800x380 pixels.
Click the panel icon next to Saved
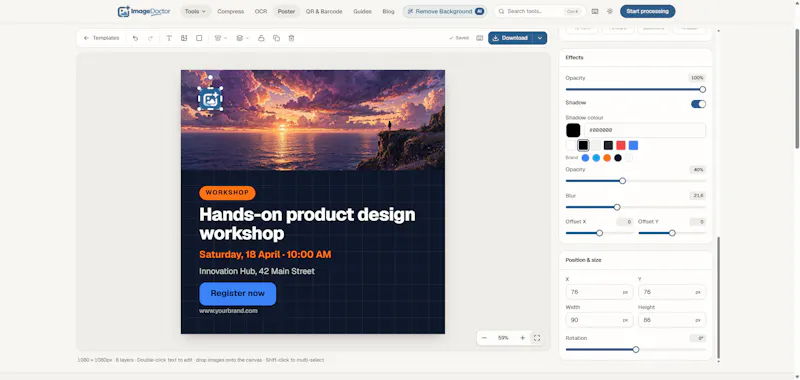(x=480, y=38)
